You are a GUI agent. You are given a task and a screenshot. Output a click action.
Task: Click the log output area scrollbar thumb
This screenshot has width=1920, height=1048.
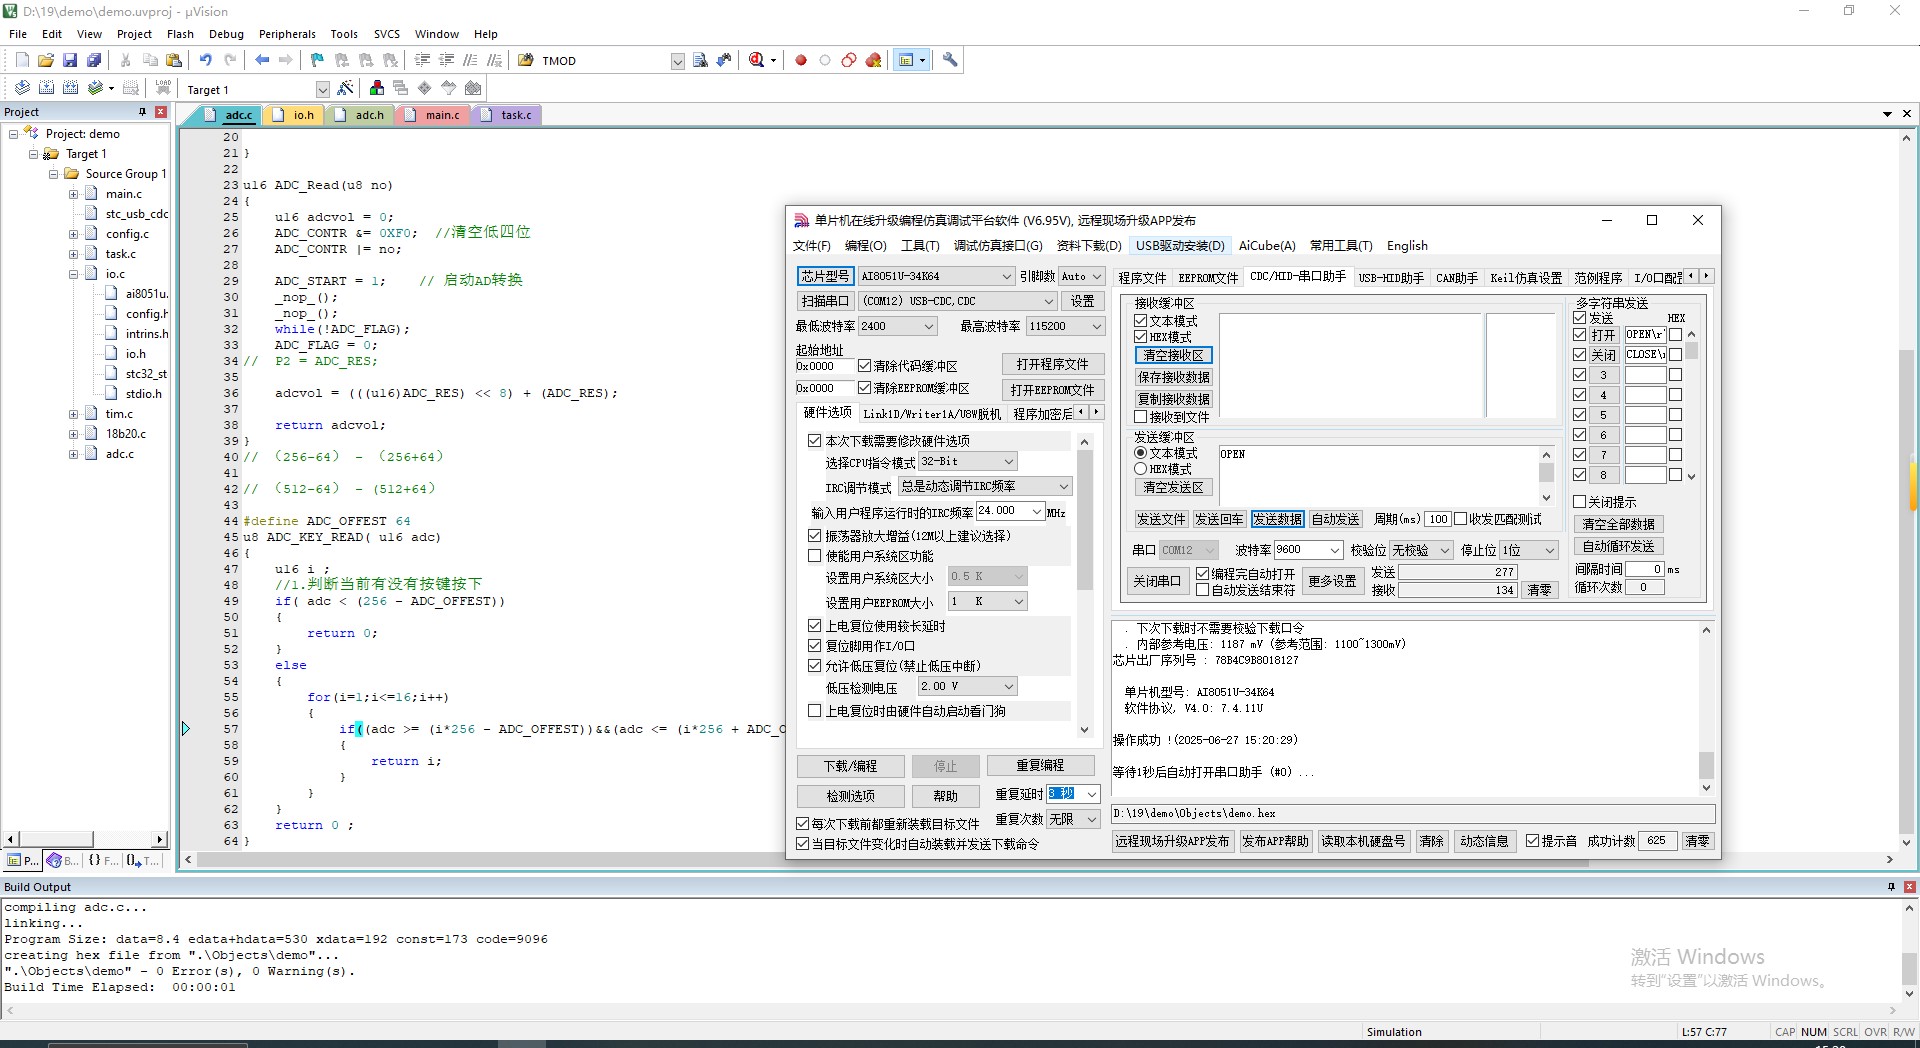tap(1706, 766)
